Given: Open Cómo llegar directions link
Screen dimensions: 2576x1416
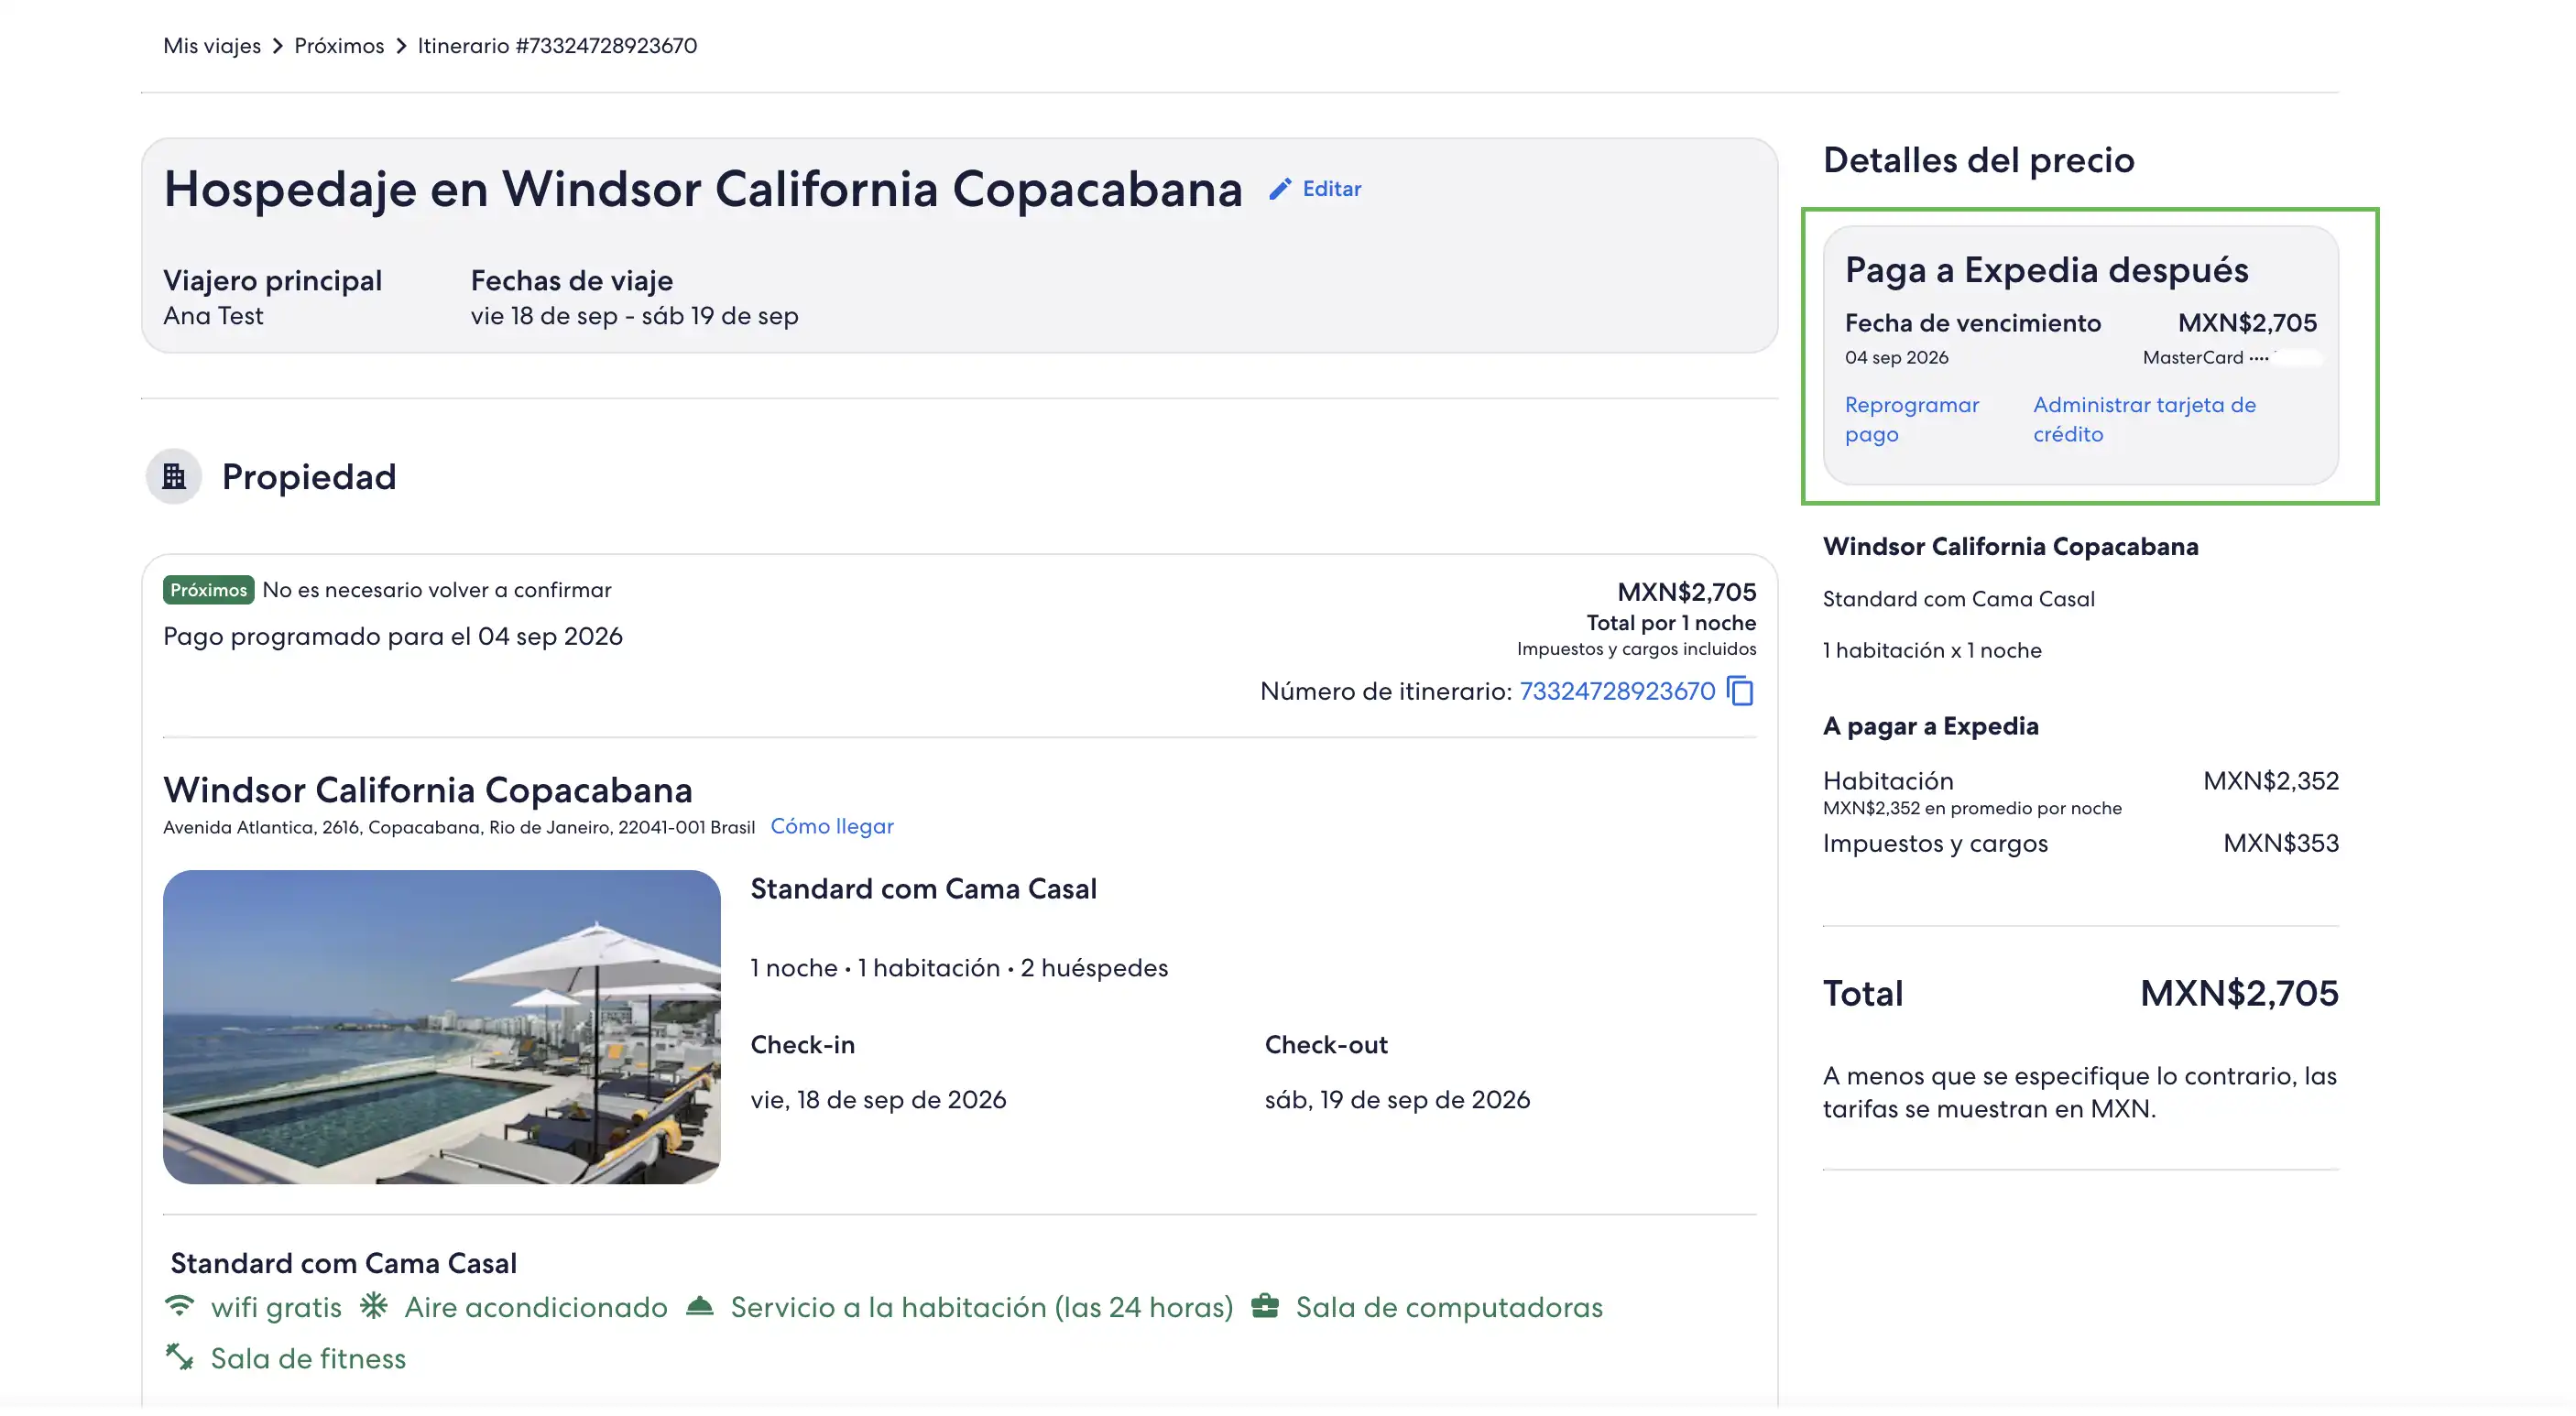Looking at the screenshot, I should tap(832, 826).
